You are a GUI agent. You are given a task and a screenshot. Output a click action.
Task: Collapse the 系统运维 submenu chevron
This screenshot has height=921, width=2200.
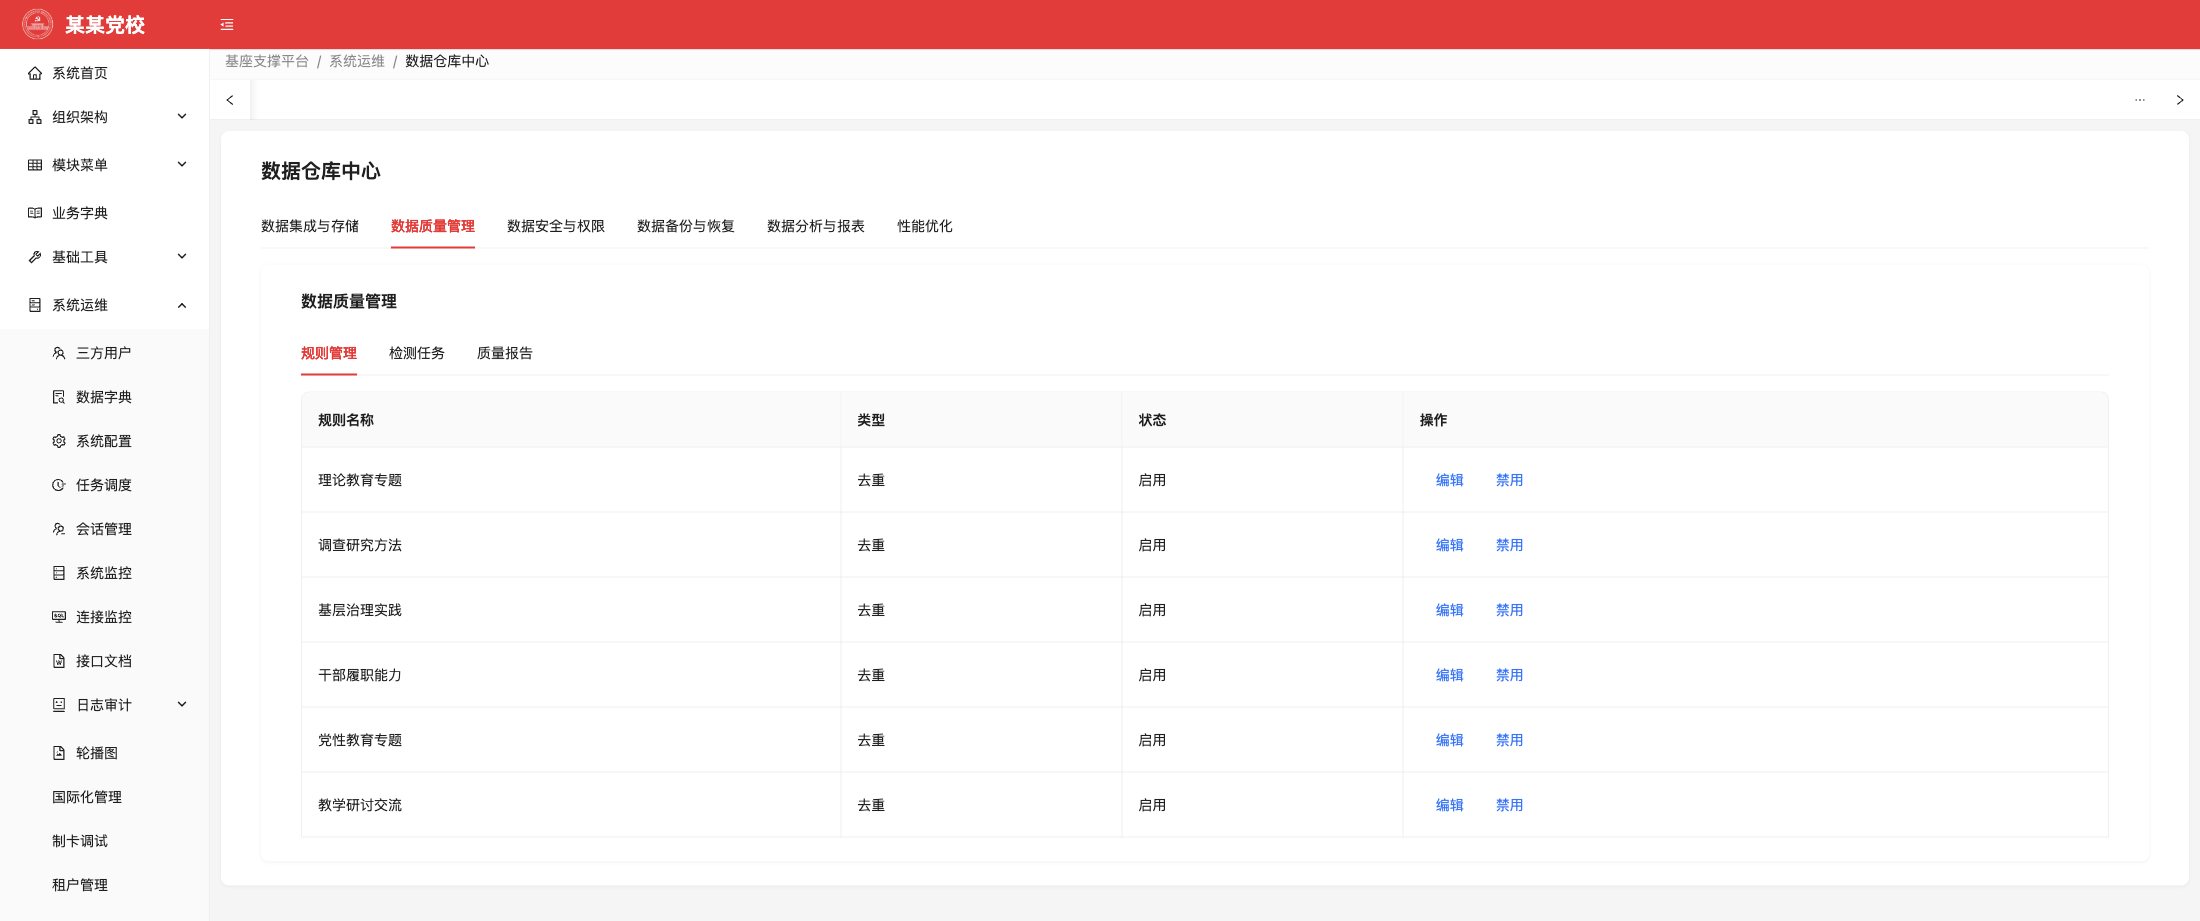182,305
